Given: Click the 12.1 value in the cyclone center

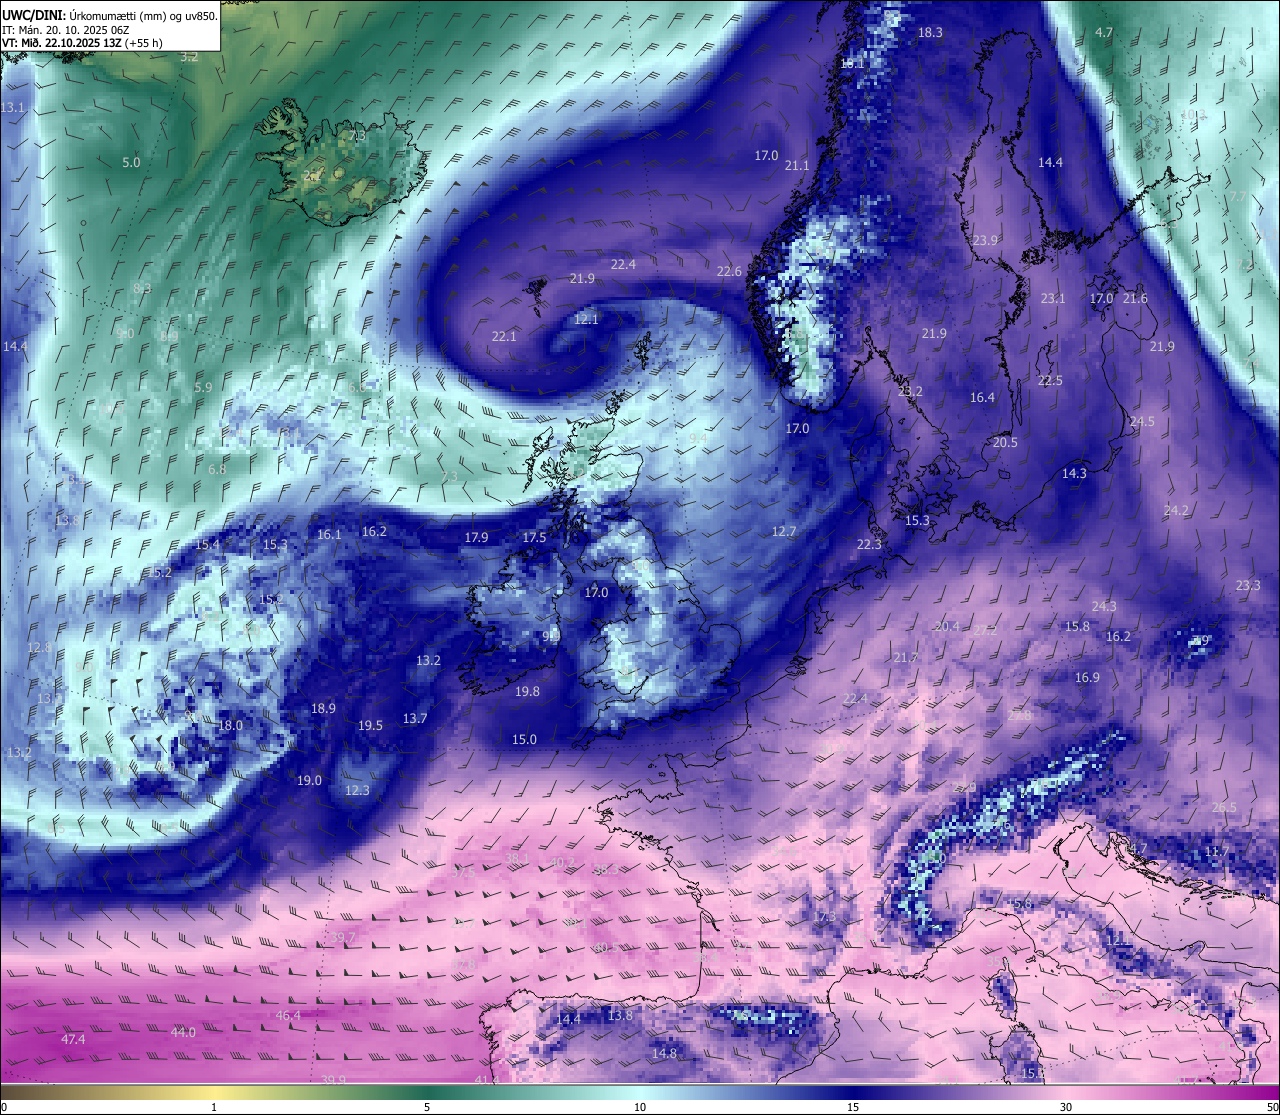Looking at the screenshot, I should (586, 320).
